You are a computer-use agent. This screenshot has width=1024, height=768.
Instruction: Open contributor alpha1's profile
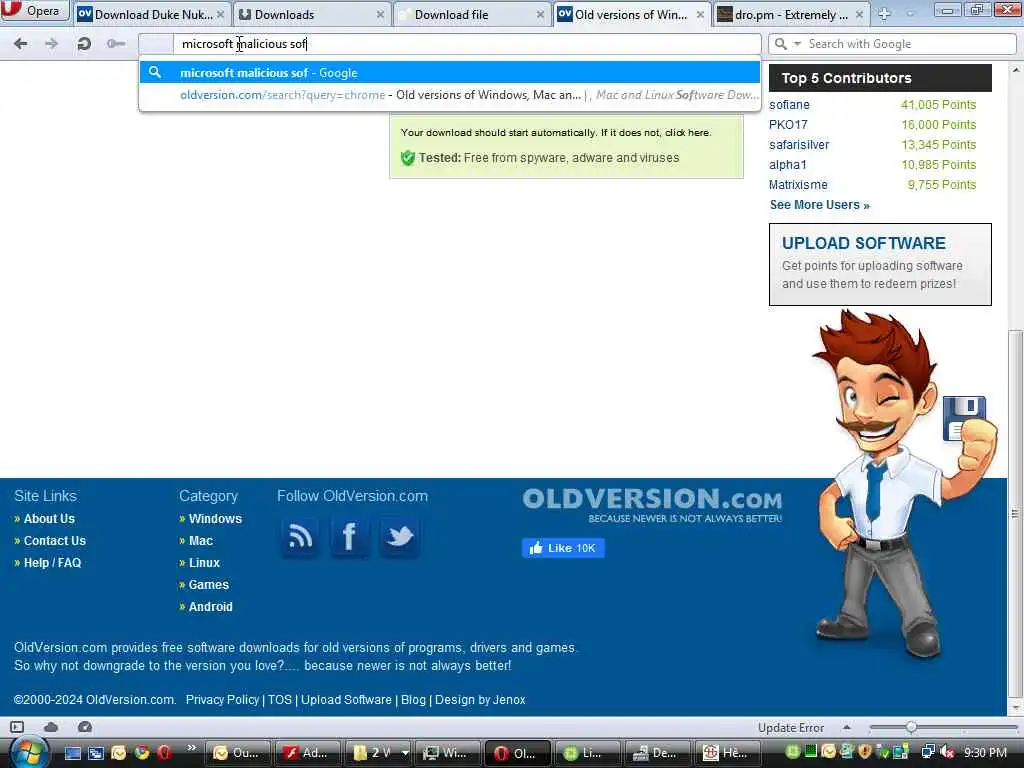pos(788,165)
